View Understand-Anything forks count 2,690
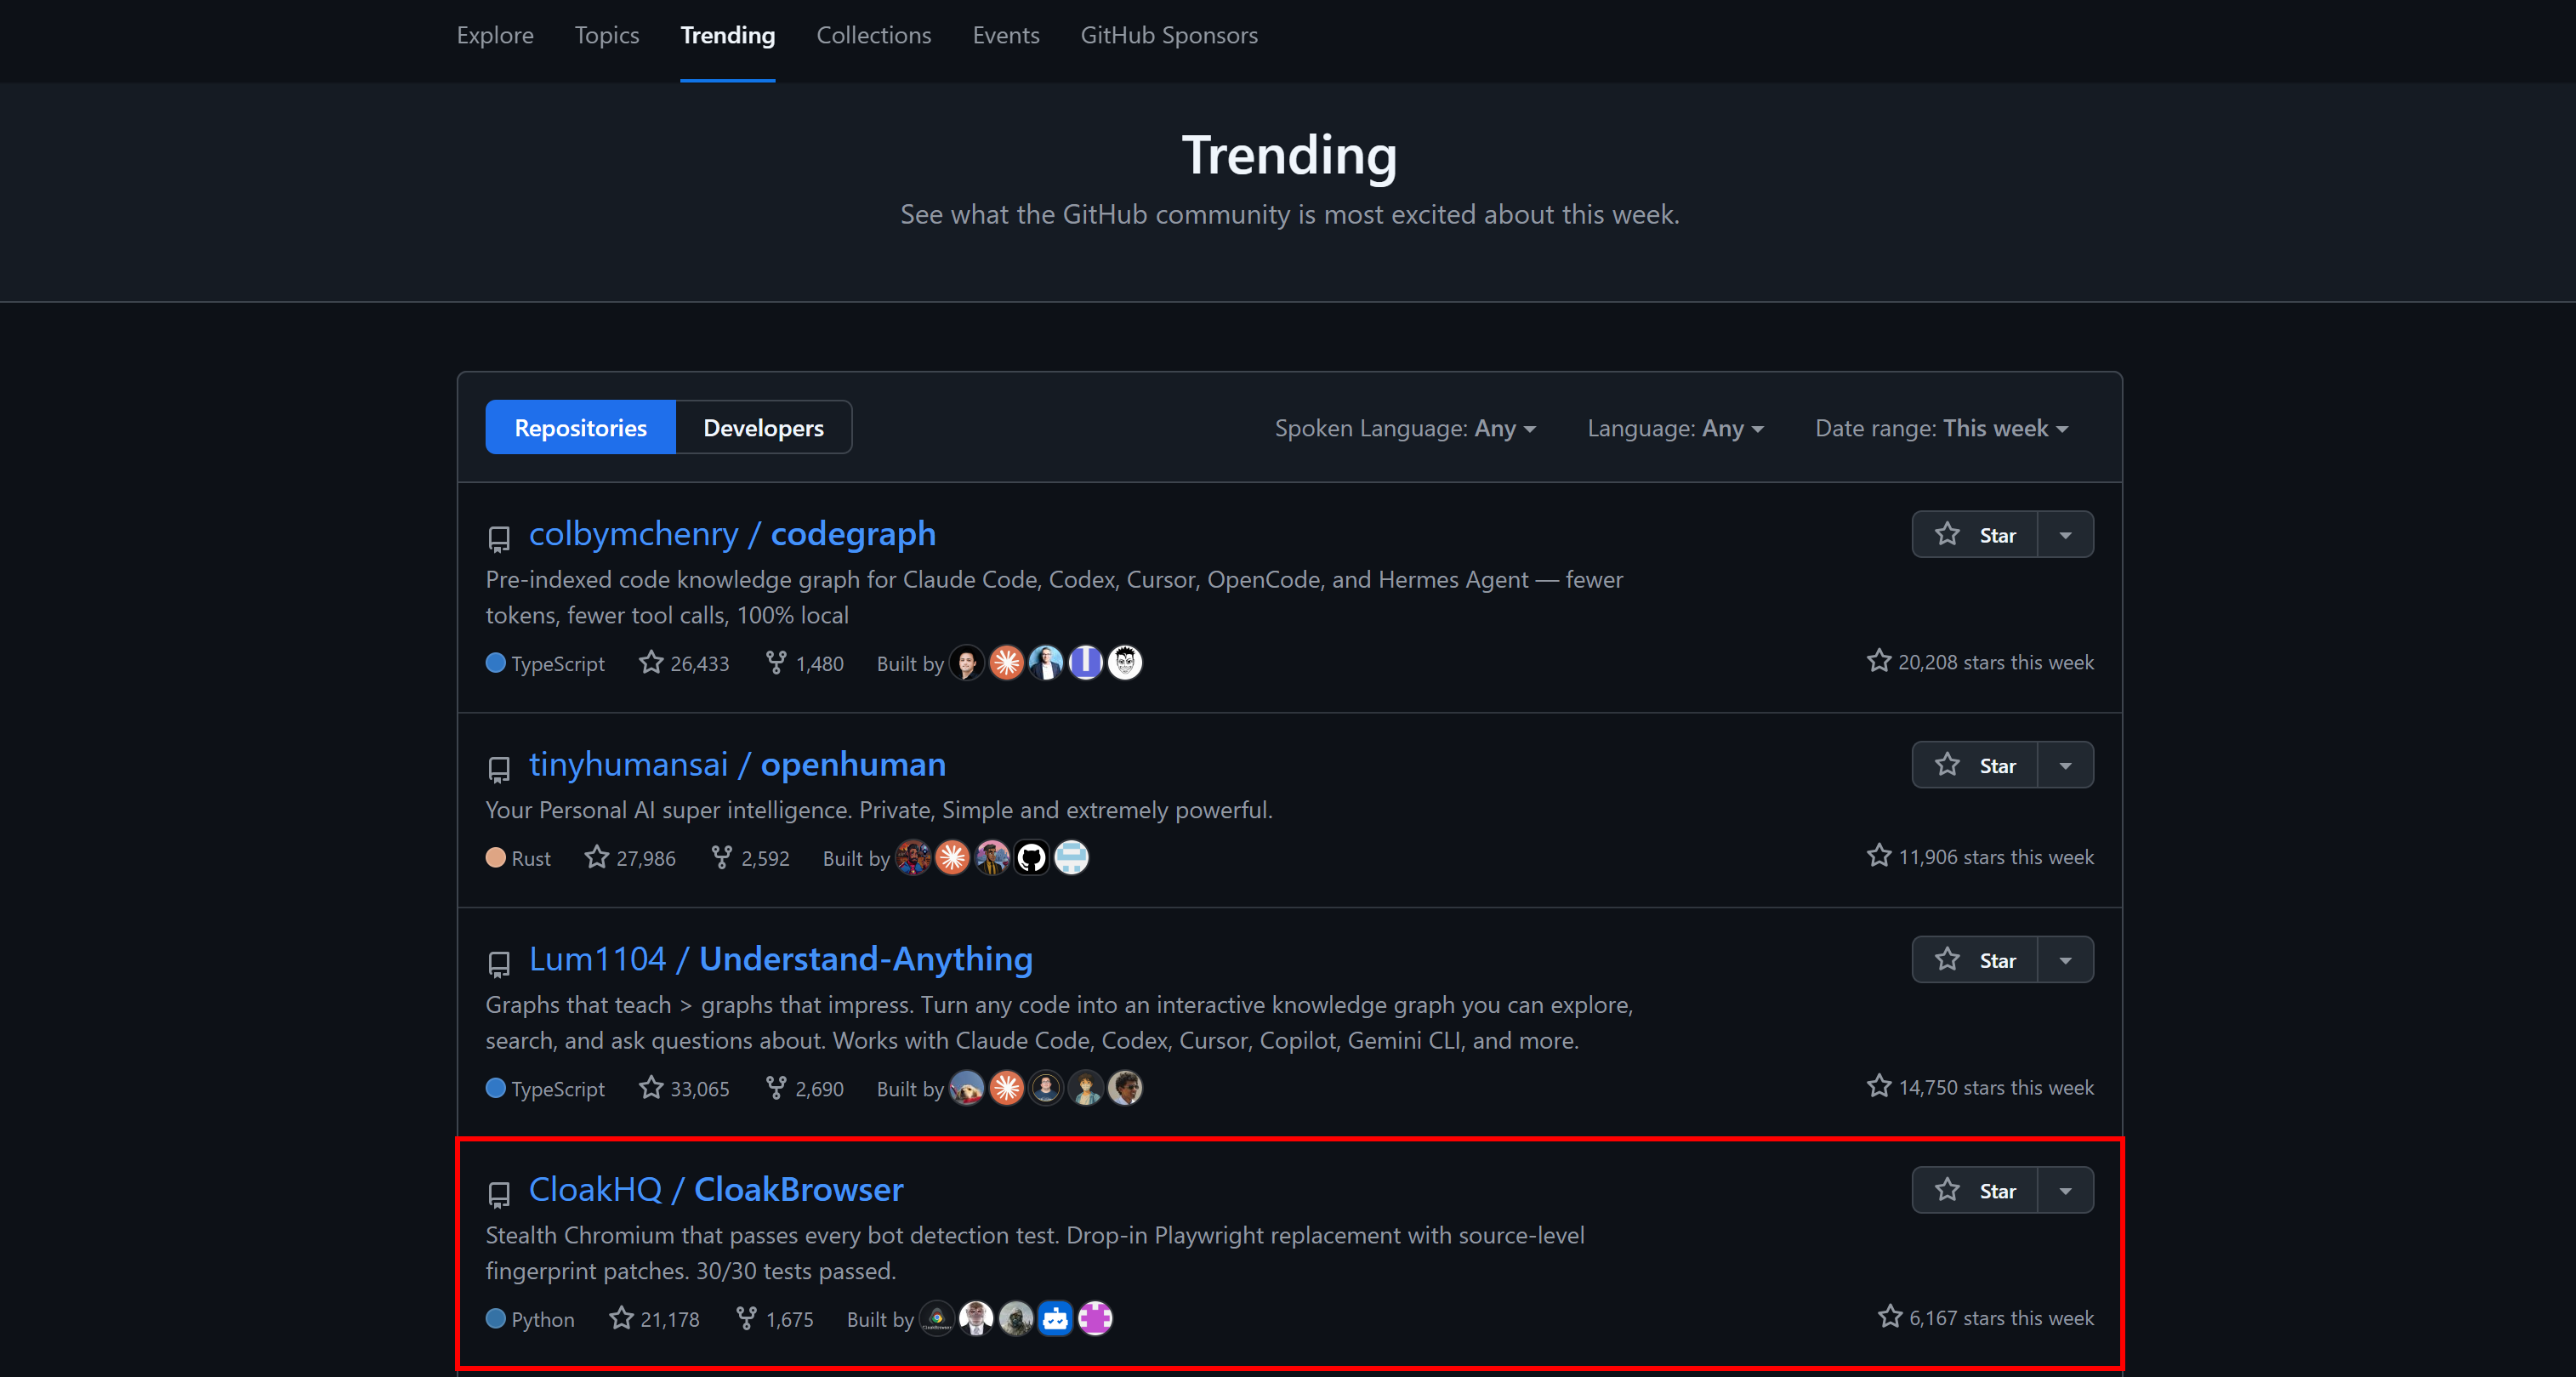 (x=805, y=1088)
